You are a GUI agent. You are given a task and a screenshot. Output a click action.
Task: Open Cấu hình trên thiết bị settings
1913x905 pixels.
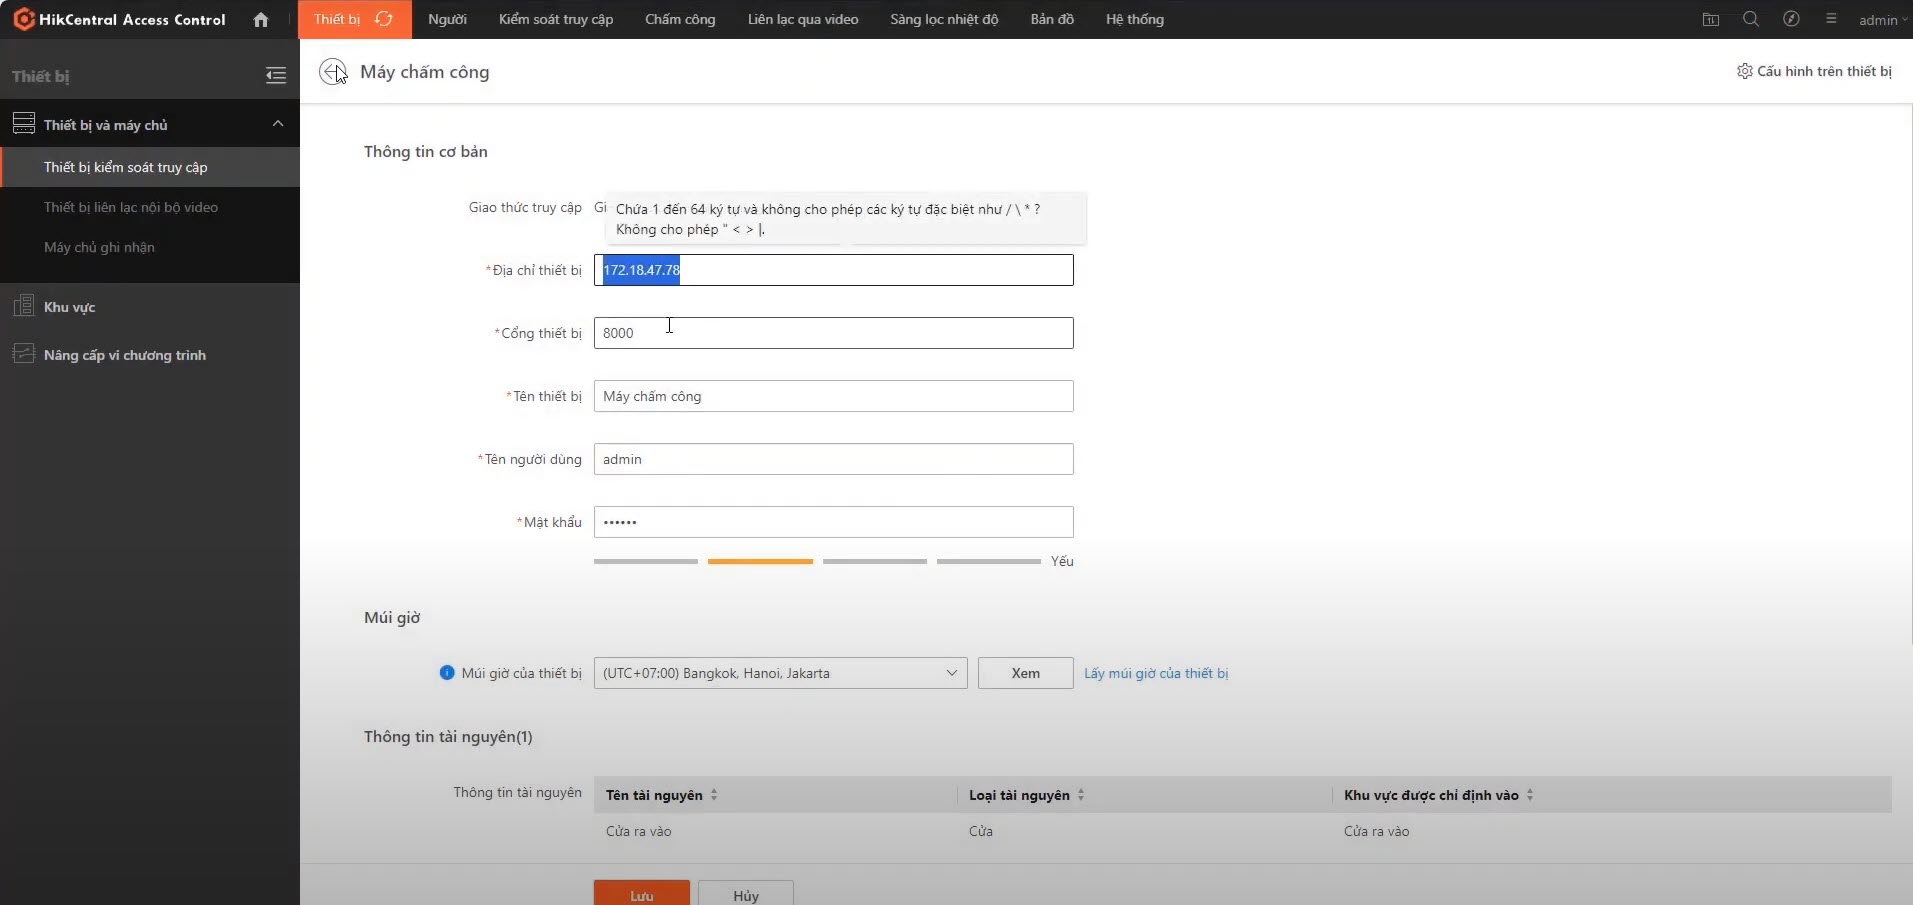[1814, 71]
